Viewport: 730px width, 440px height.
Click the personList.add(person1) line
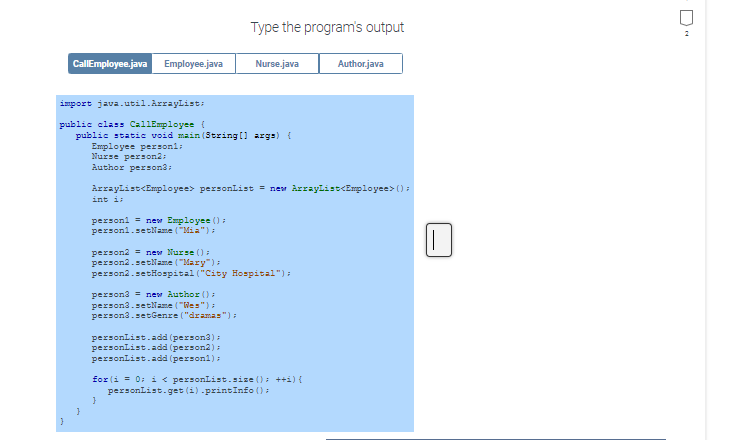(x=156, y=359)
